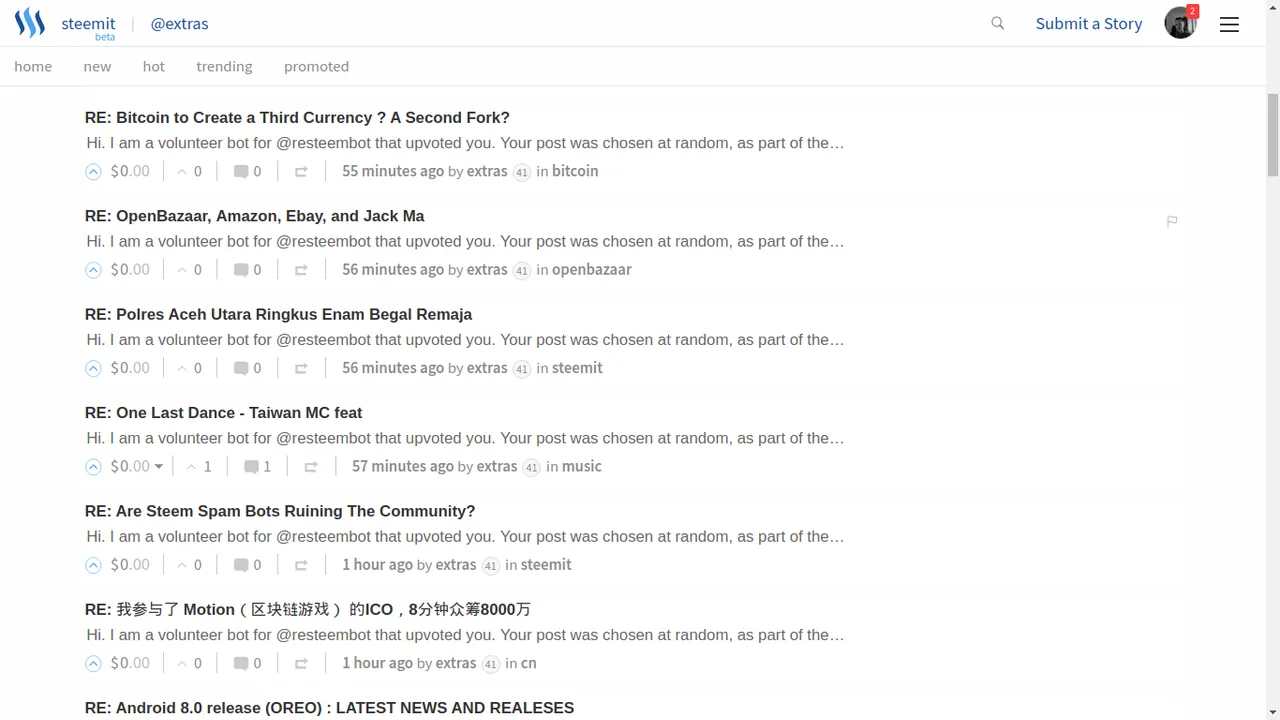
Task: Upvote the Steem Spam Bots post
Action: tap(93, 565)
